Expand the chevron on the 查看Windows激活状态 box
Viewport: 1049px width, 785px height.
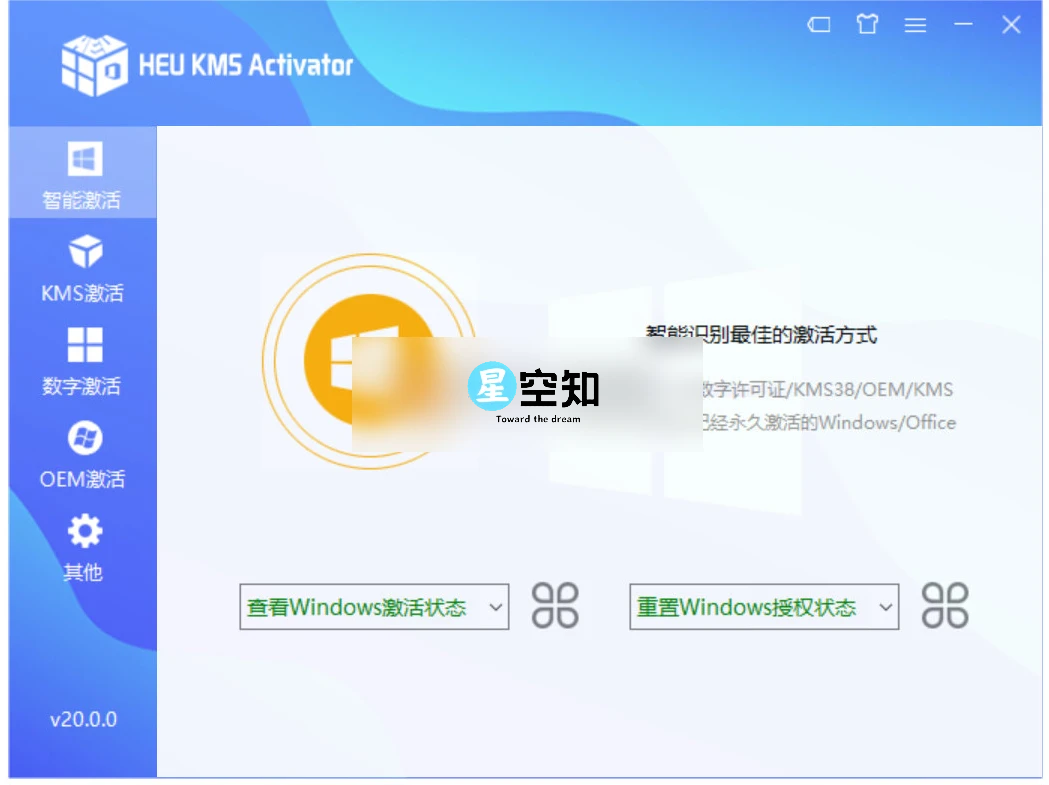pos(494,606)
